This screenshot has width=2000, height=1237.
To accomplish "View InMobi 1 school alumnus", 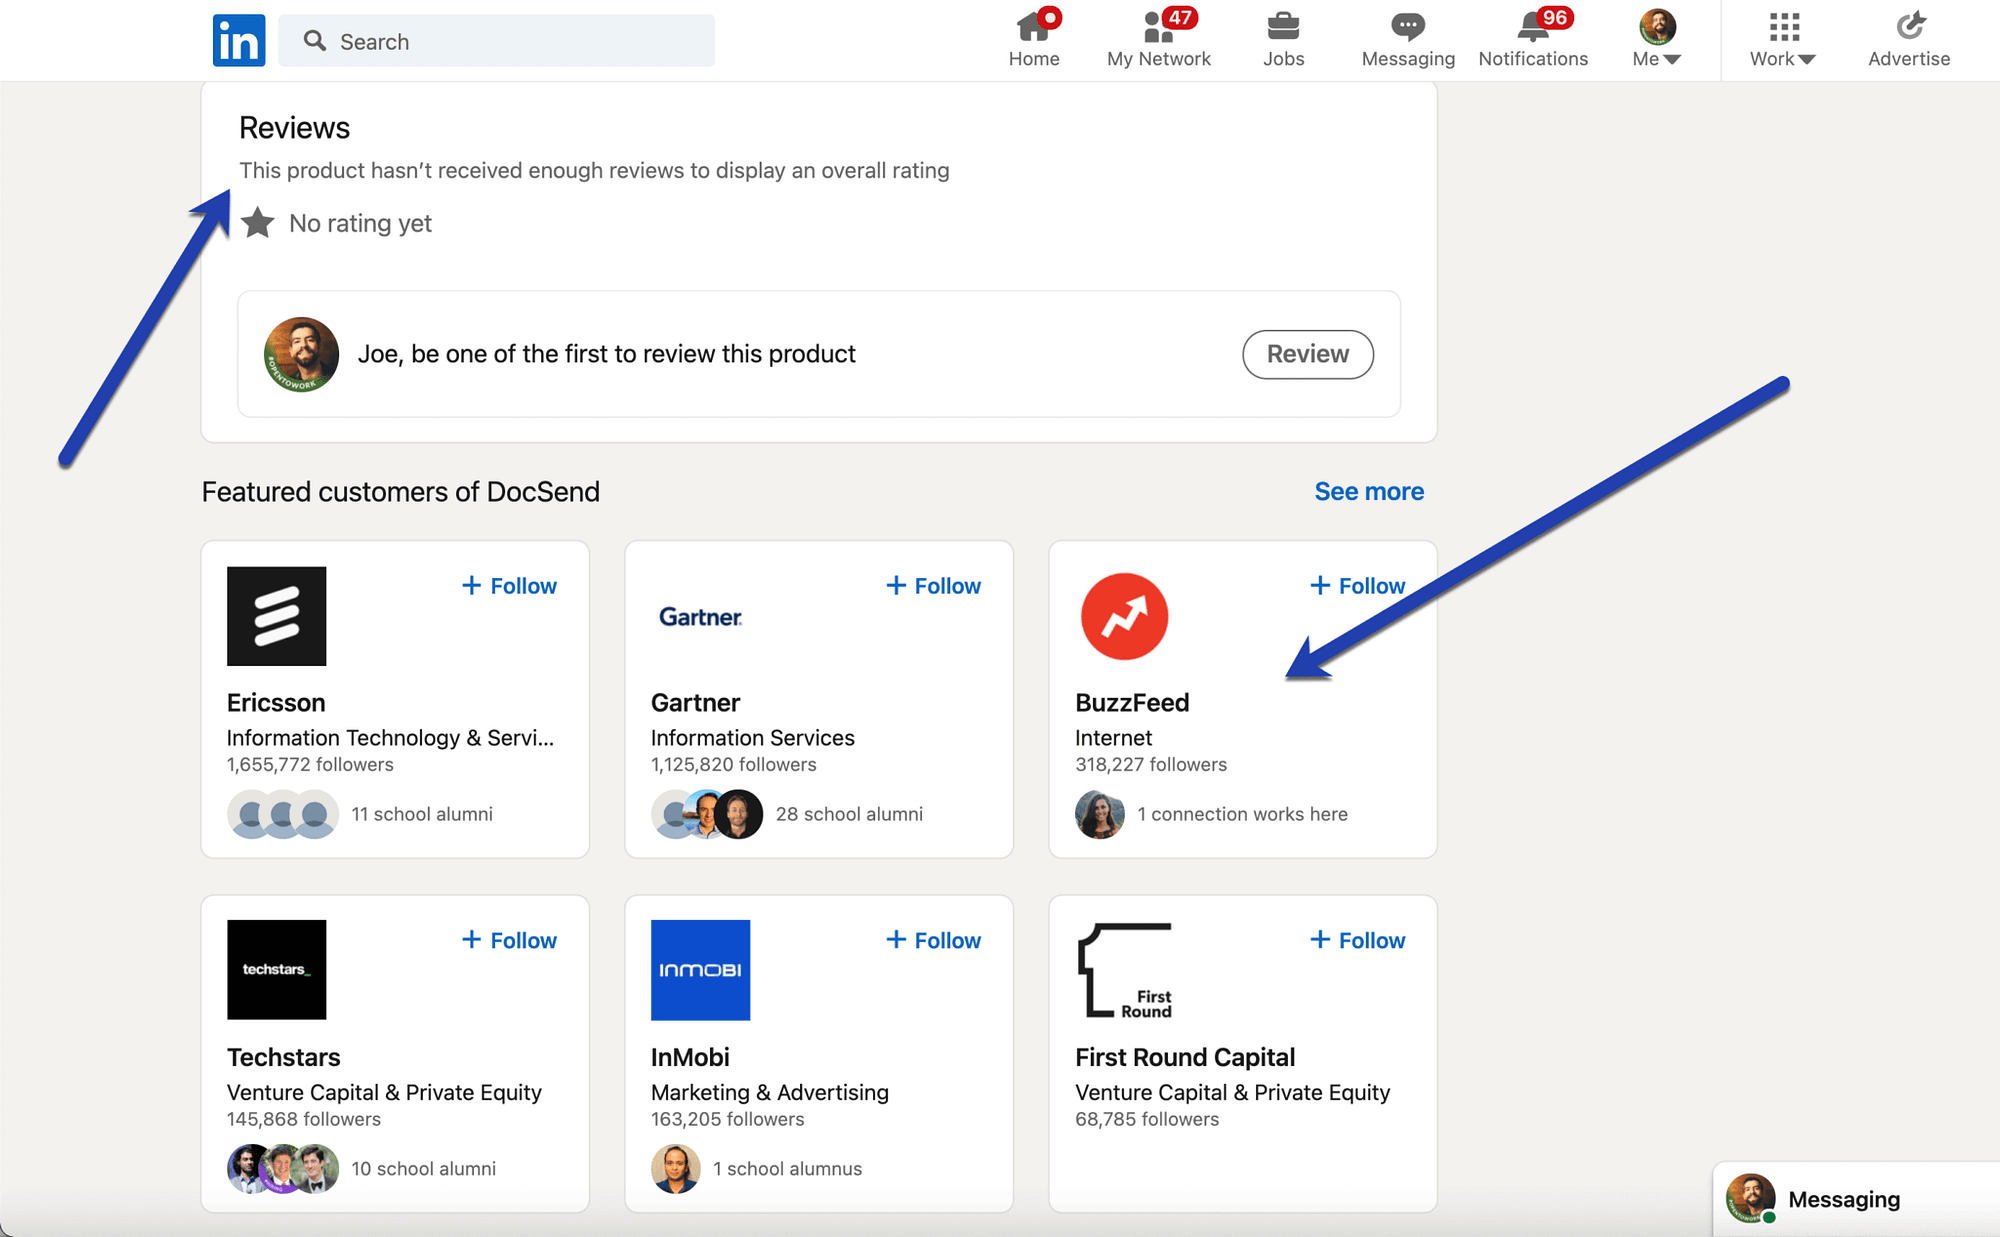I will pos(787,1168).
